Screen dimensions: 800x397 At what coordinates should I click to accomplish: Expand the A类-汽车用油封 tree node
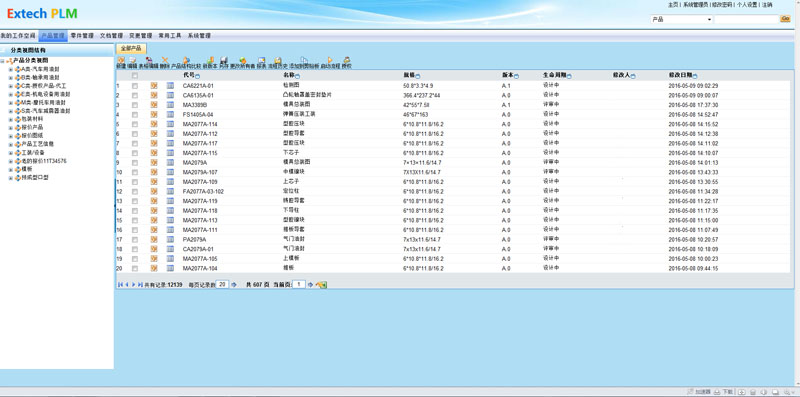(x=10, y=69)
